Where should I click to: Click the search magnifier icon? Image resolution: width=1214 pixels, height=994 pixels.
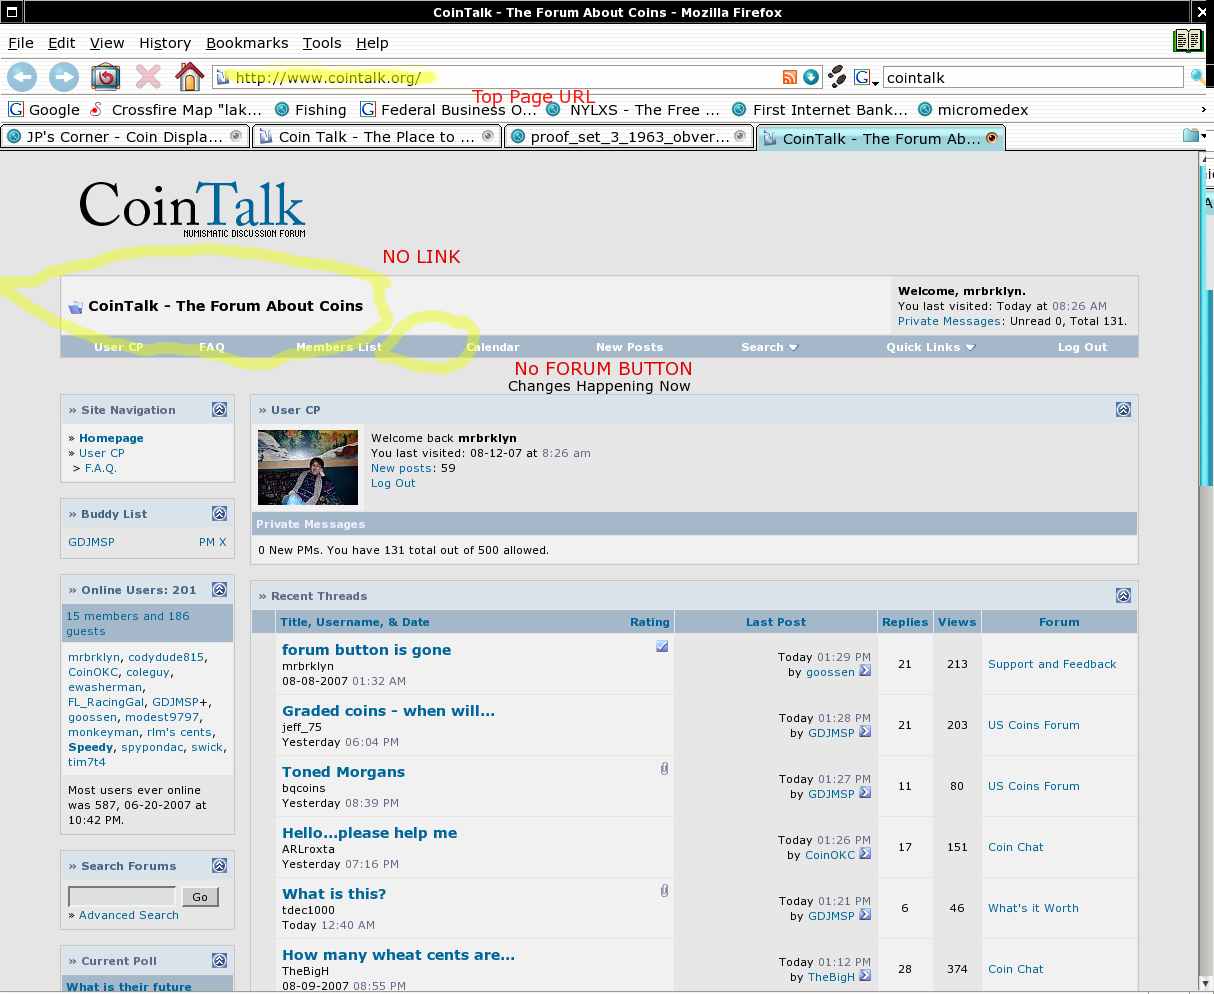[x=1196, y=77]
